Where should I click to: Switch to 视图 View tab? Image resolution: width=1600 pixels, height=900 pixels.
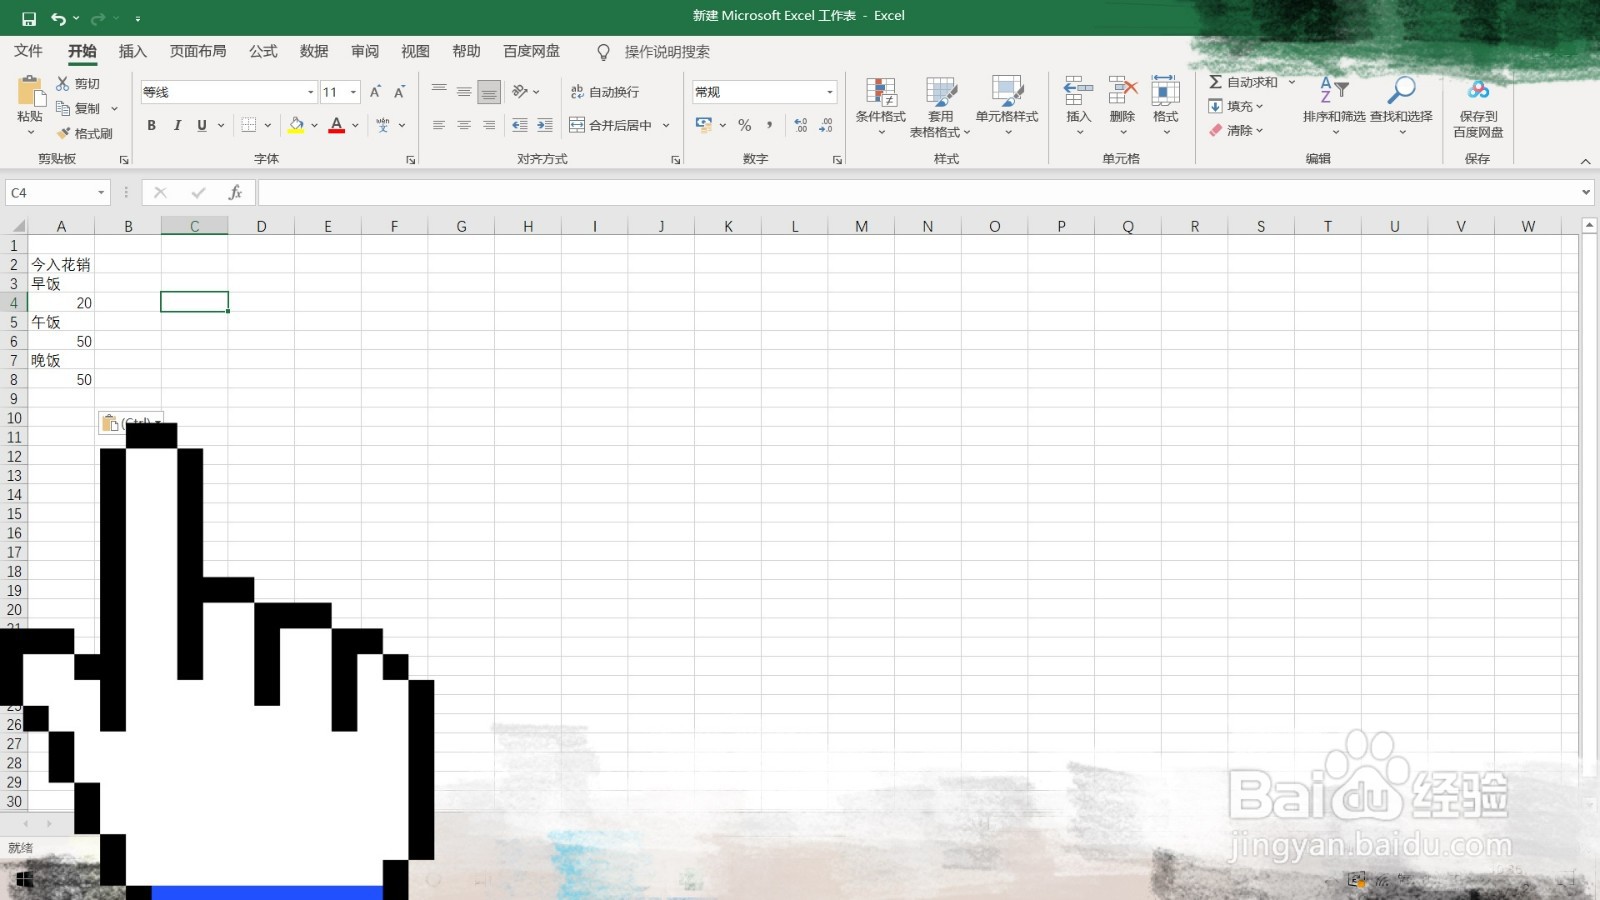(x=415, y=51)
